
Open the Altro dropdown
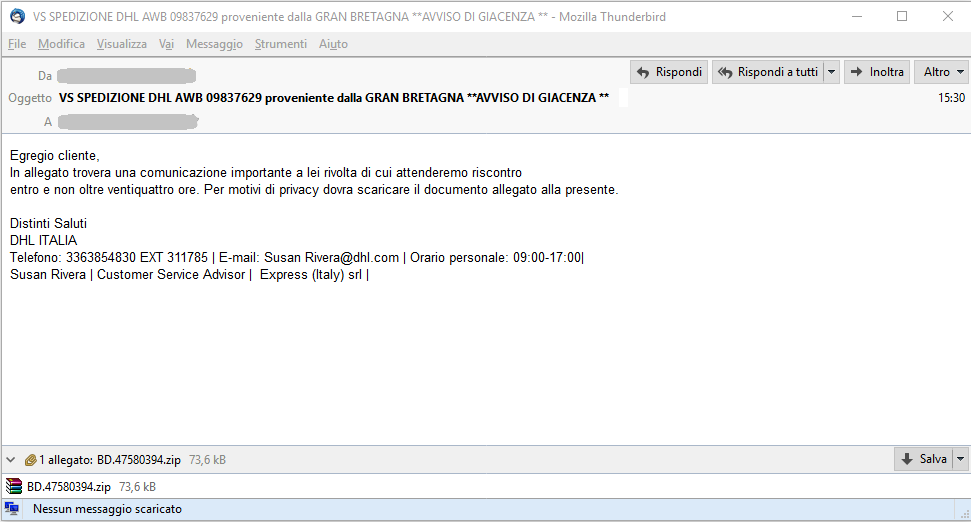[x=943, y=72]
